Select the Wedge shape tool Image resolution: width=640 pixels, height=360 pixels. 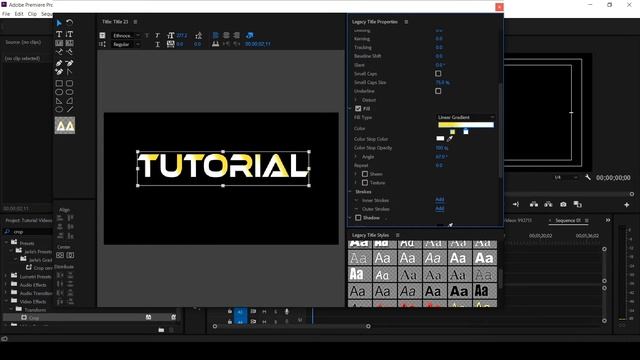pos(59,101)
